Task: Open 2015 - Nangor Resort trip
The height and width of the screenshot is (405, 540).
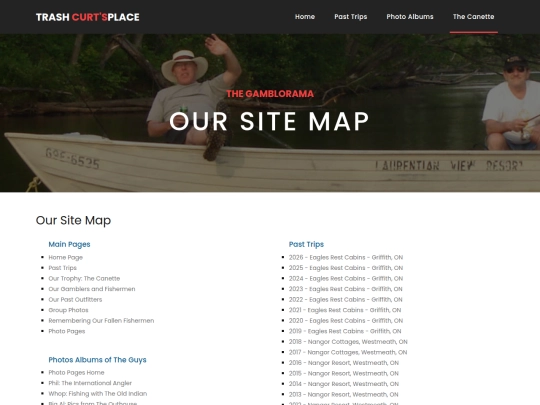Action: coord(344,373)
